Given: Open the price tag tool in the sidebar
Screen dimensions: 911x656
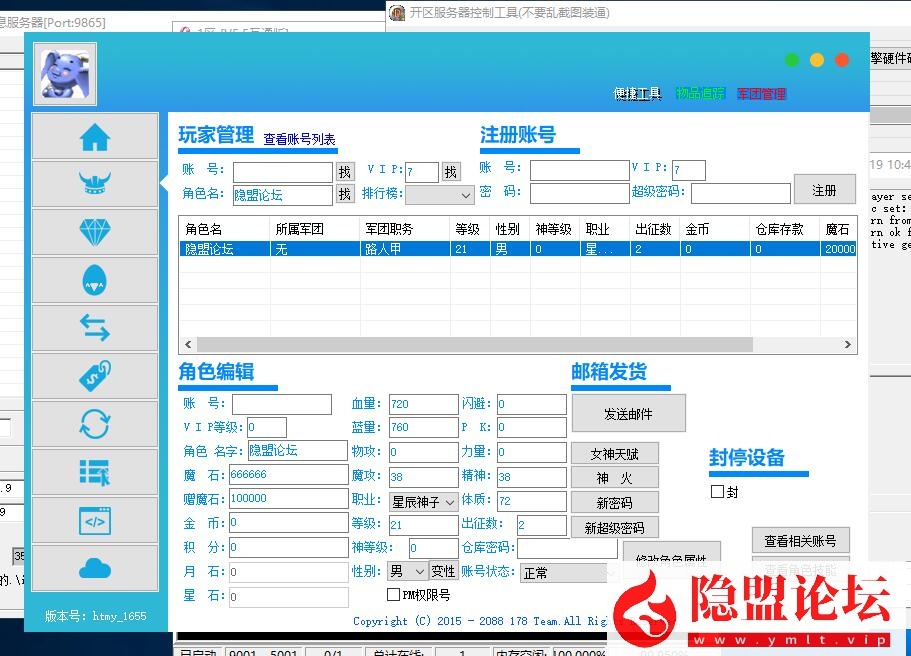Looking at the screenshot, I should [x=95, y=376].
